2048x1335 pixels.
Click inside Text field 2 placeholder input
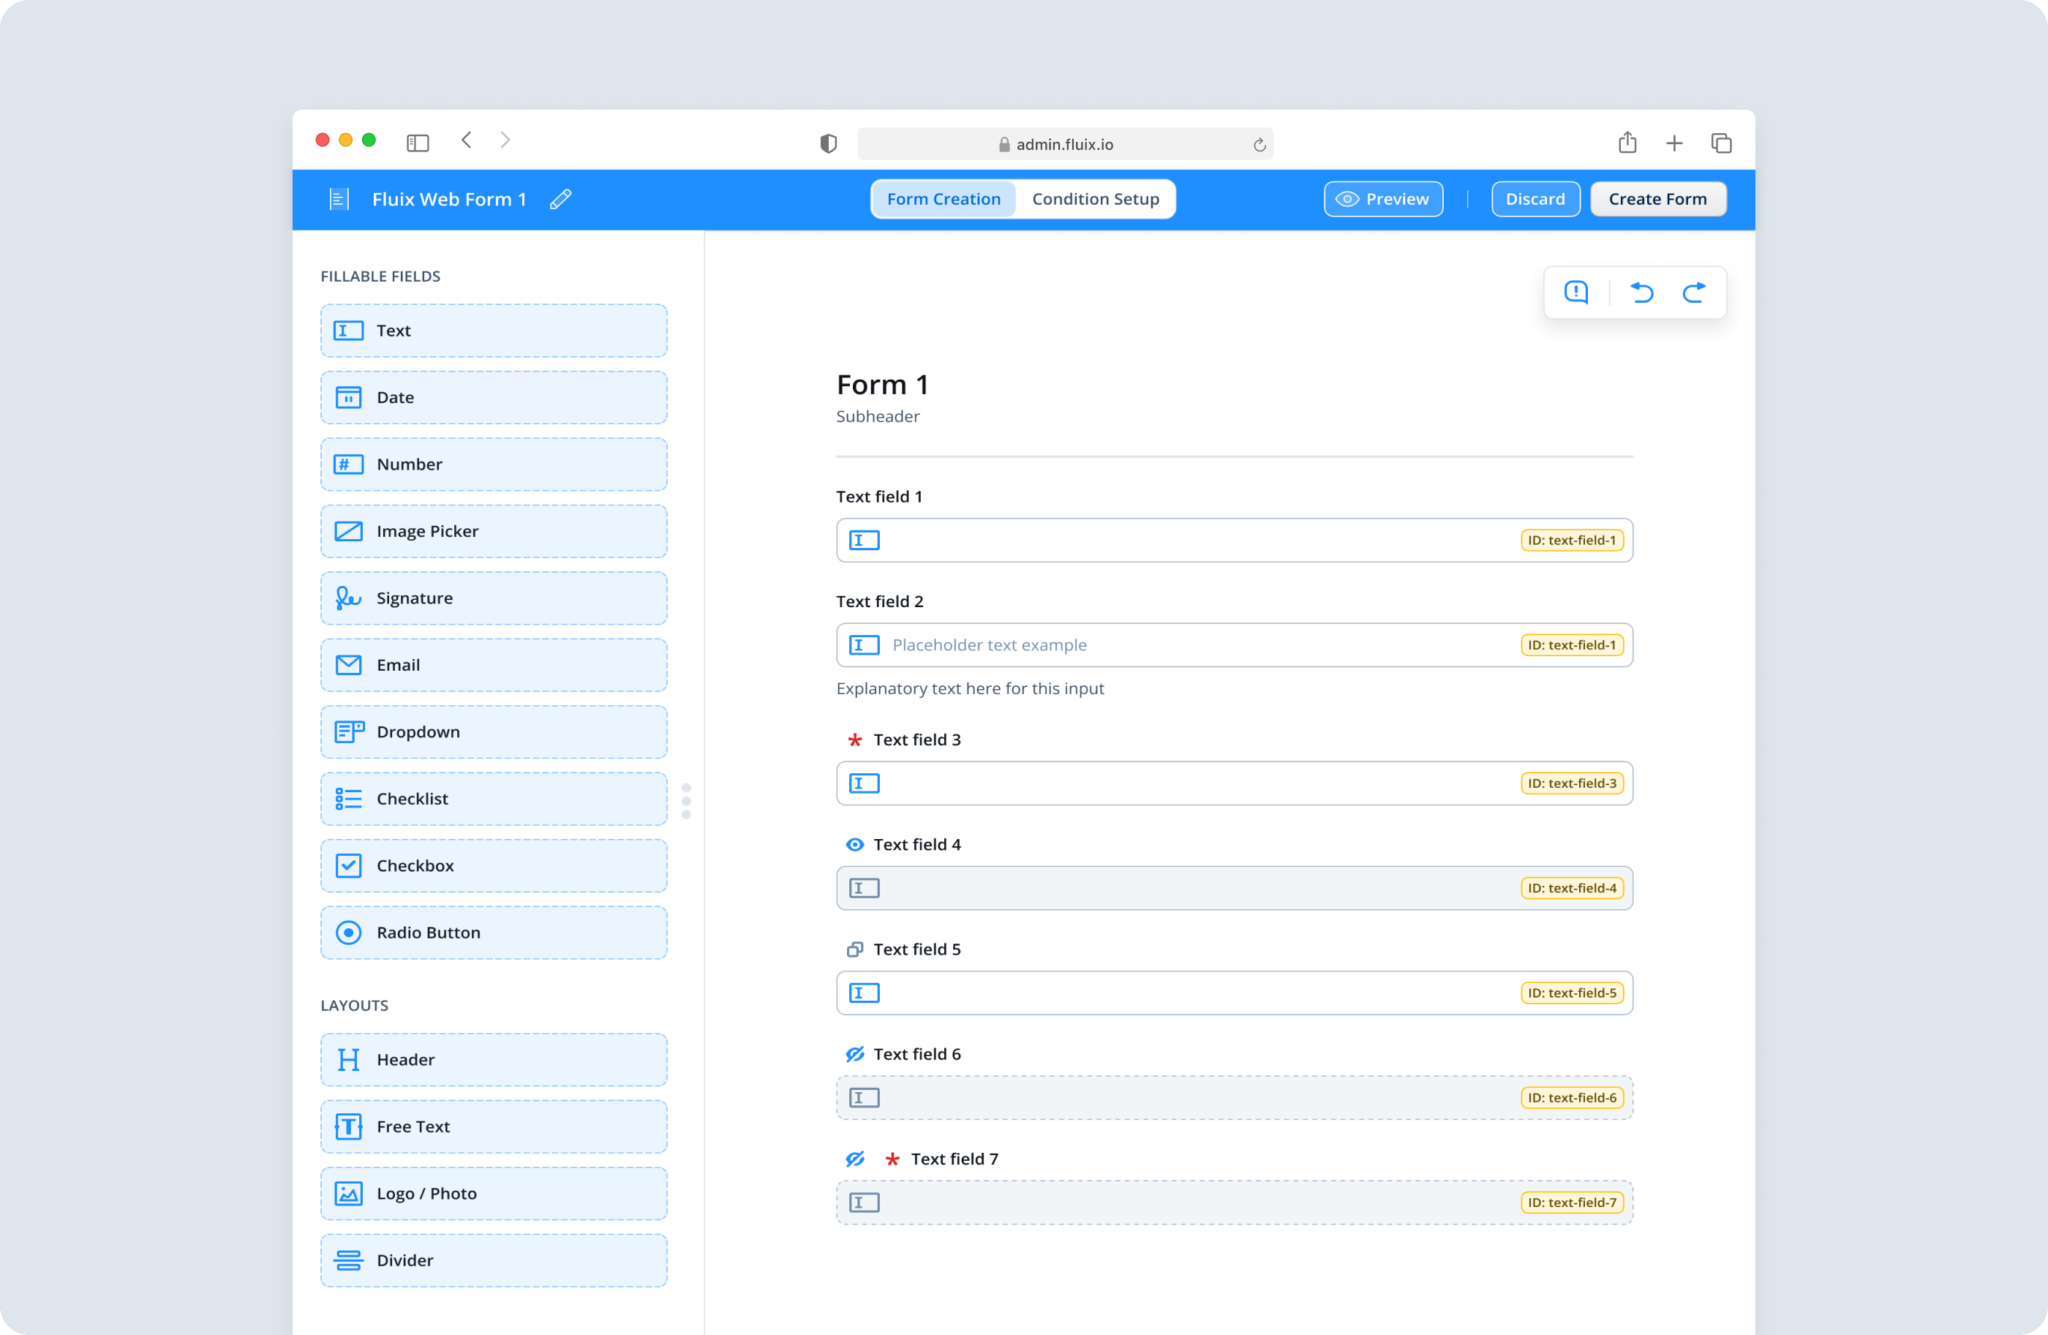tap(1100, 645)
